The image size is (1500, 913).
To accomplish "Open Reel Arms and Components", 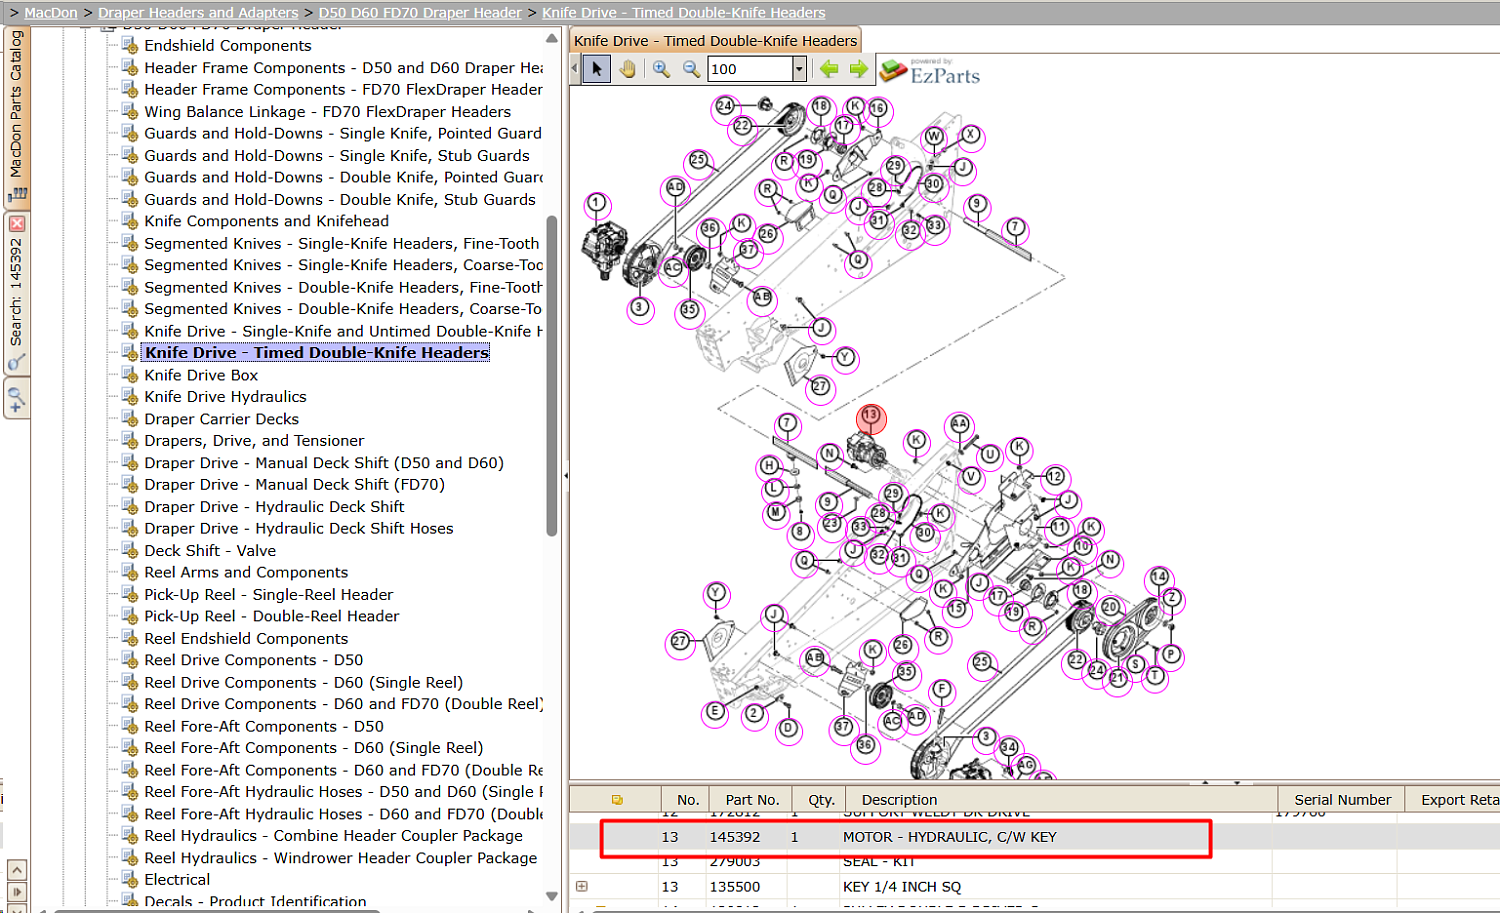I will coord(246,573).
